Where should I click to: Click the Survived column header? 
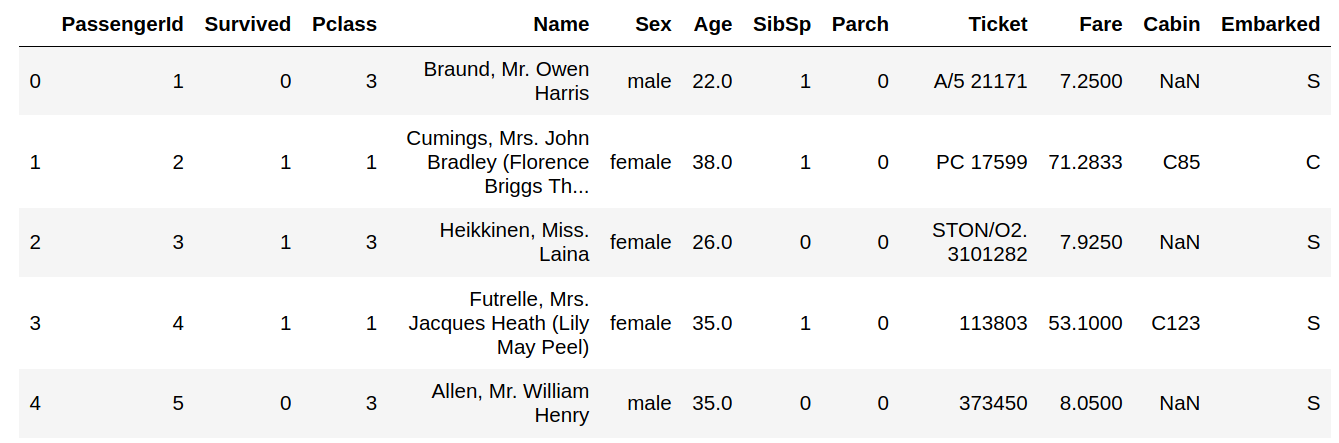point(248,24)
